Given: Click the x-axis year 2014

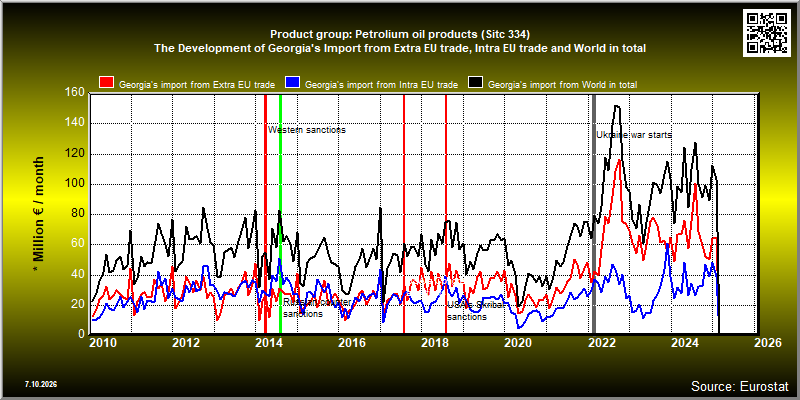Looking at the screenshot, I should tap(269, 343).
